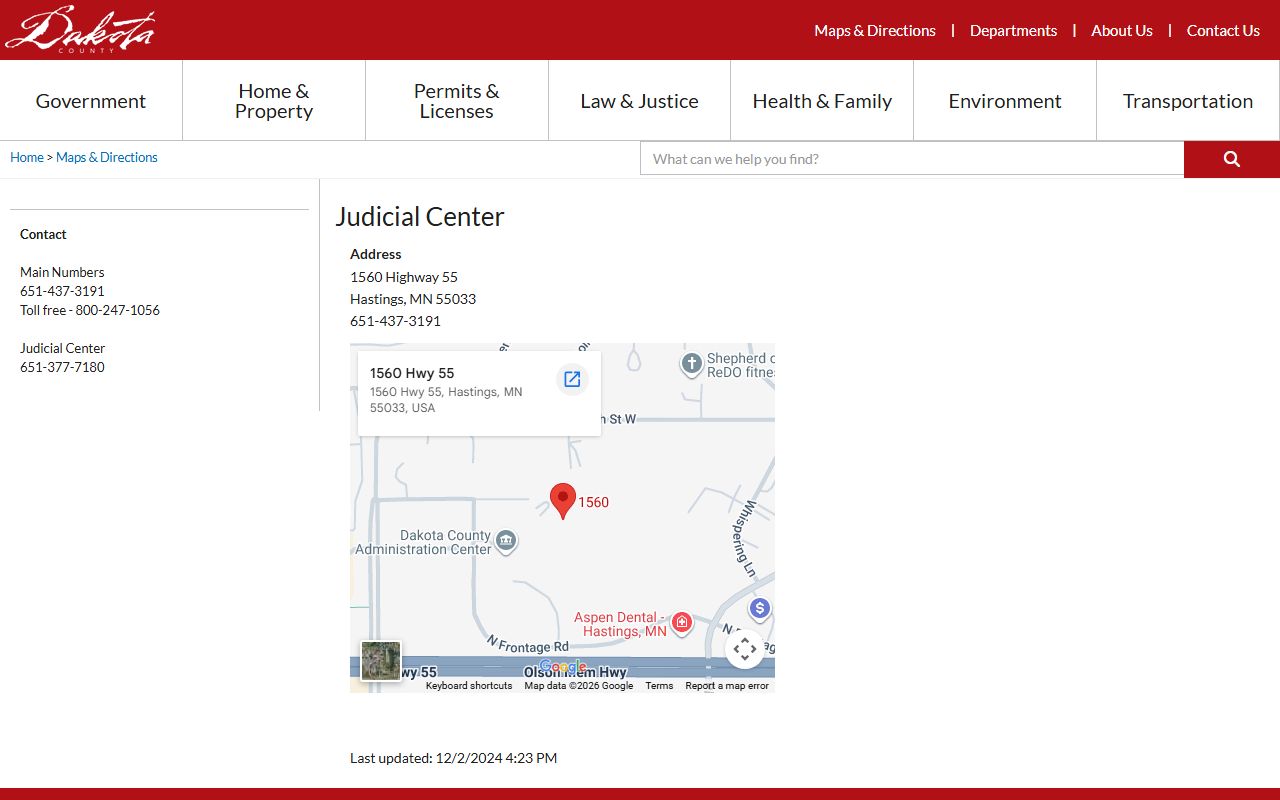Click the Home breadcrumb link

click(x=27, y=157)
